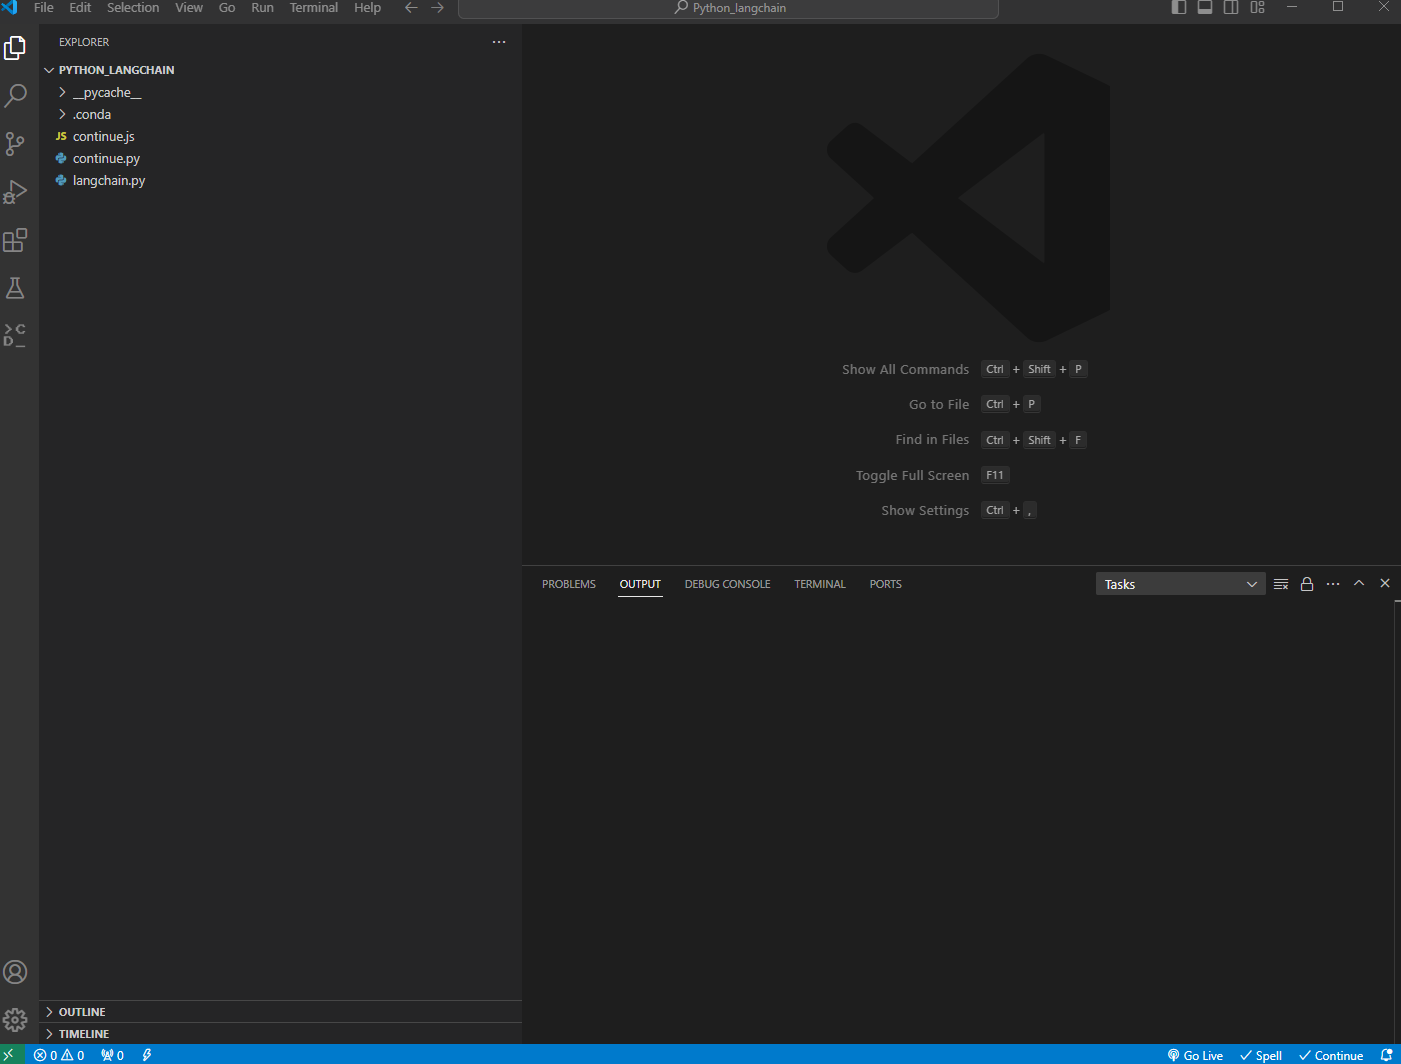Switch to the OUTPUT tab

(x=640, y=584)
